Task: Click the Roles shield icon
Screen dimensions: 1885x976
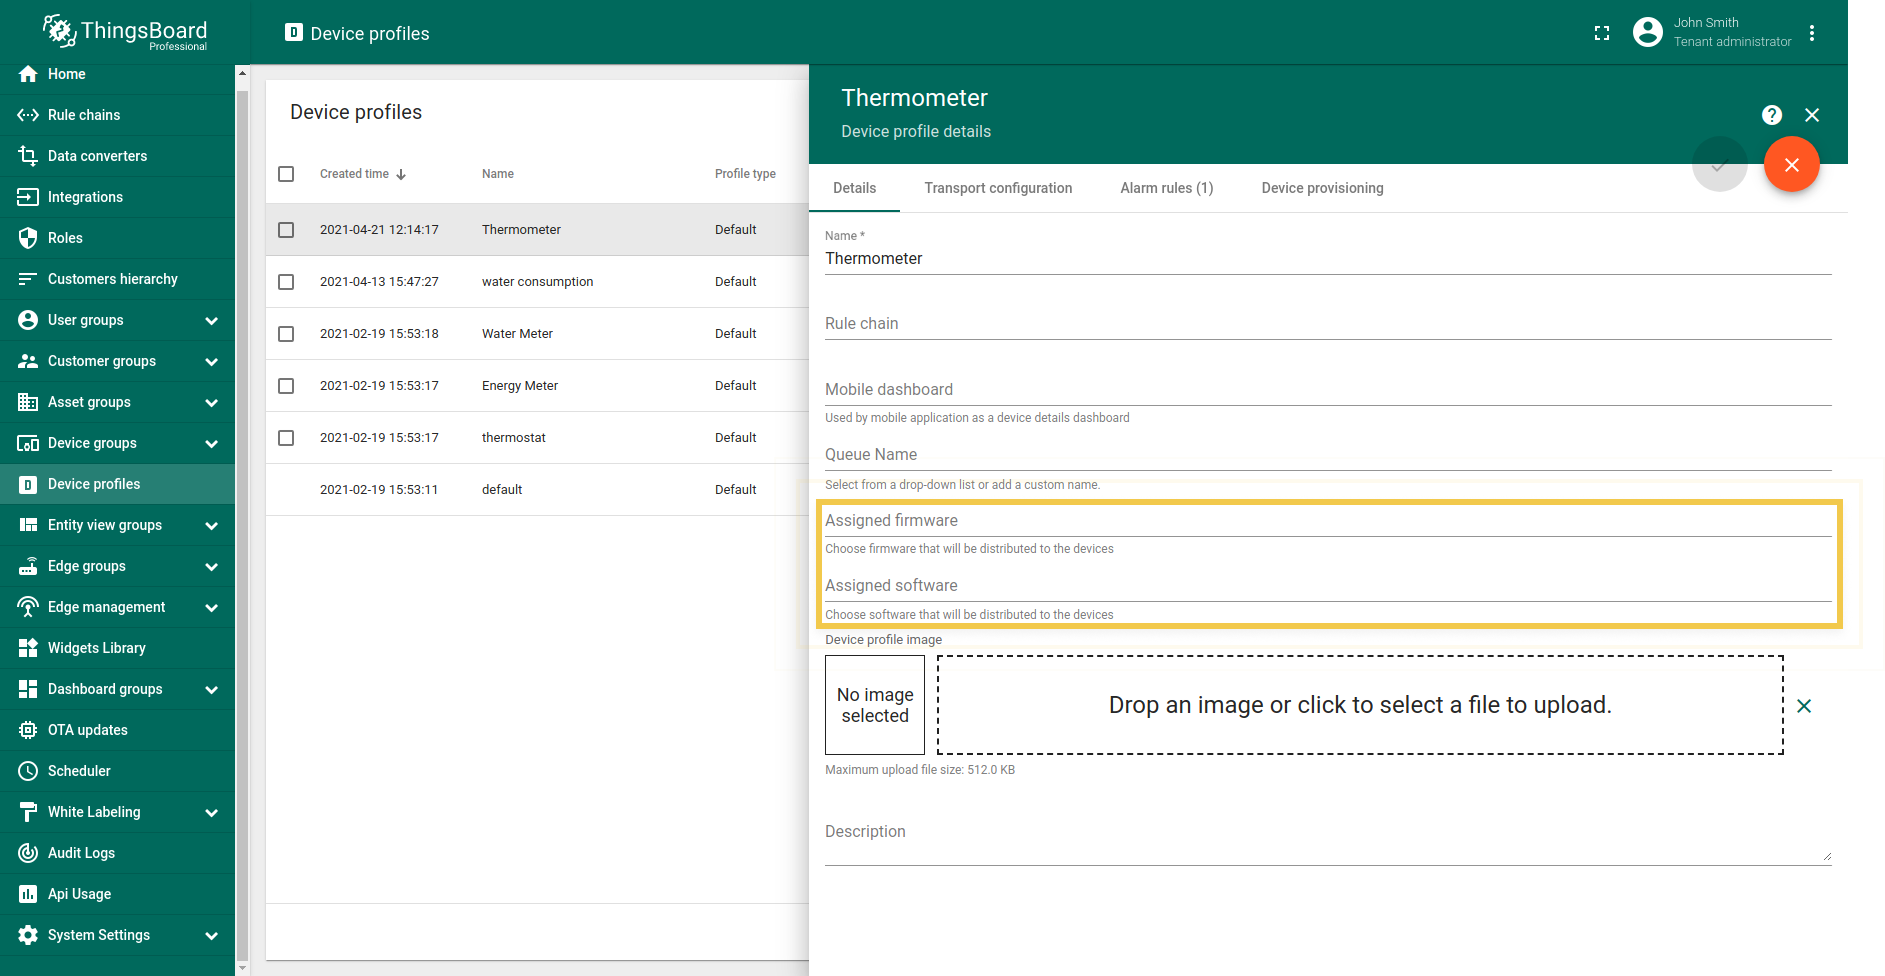Action: pos(28,238)
